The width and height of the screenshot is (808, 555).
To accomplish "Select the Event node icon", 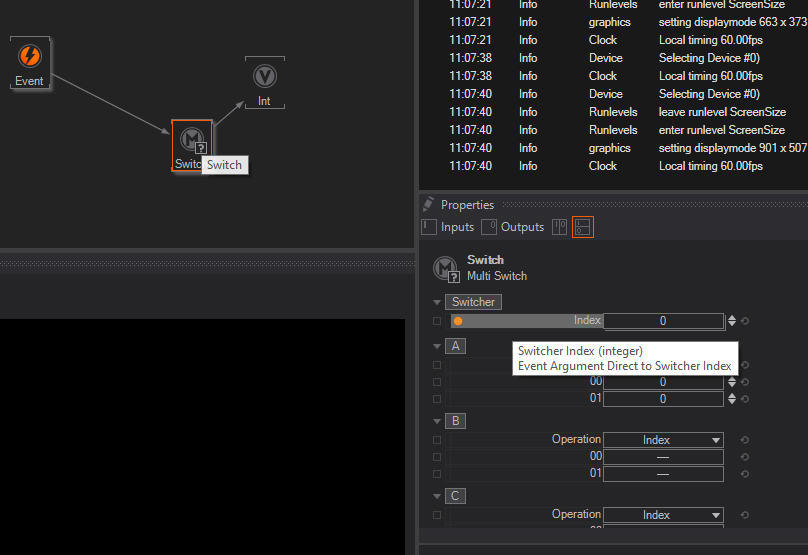I will 30,56.
